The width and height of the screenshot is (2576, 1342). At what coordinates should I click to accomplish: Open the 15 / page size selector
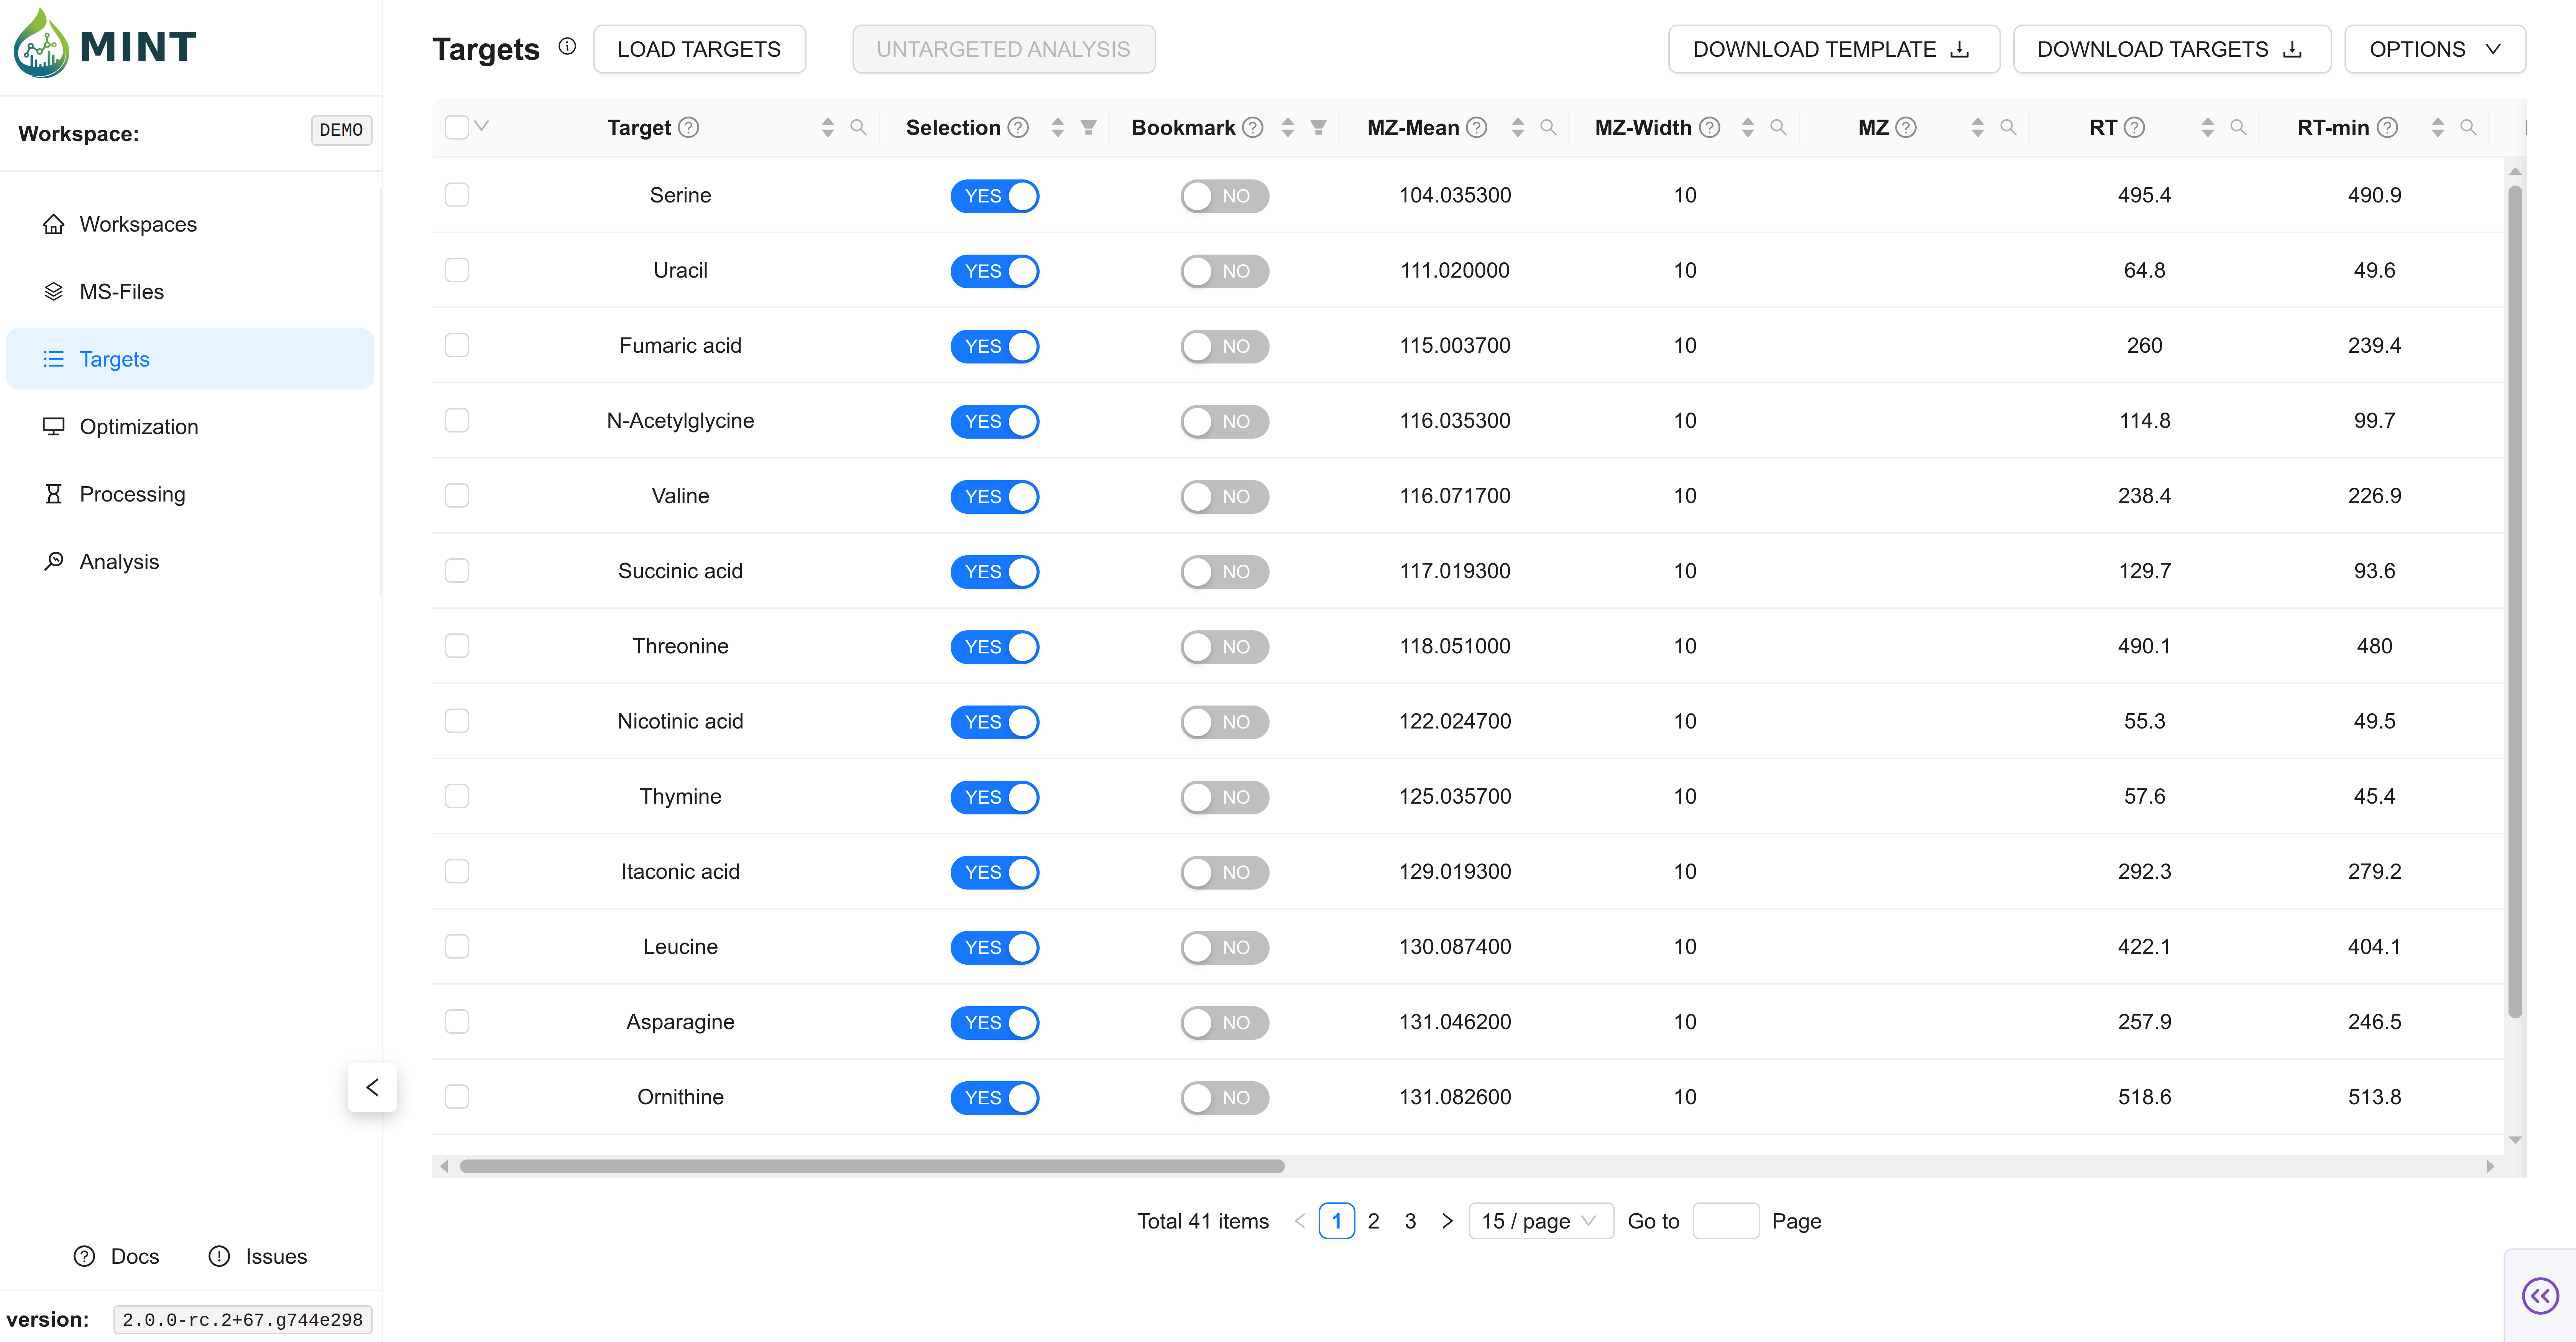(x=1539, y=1221)
